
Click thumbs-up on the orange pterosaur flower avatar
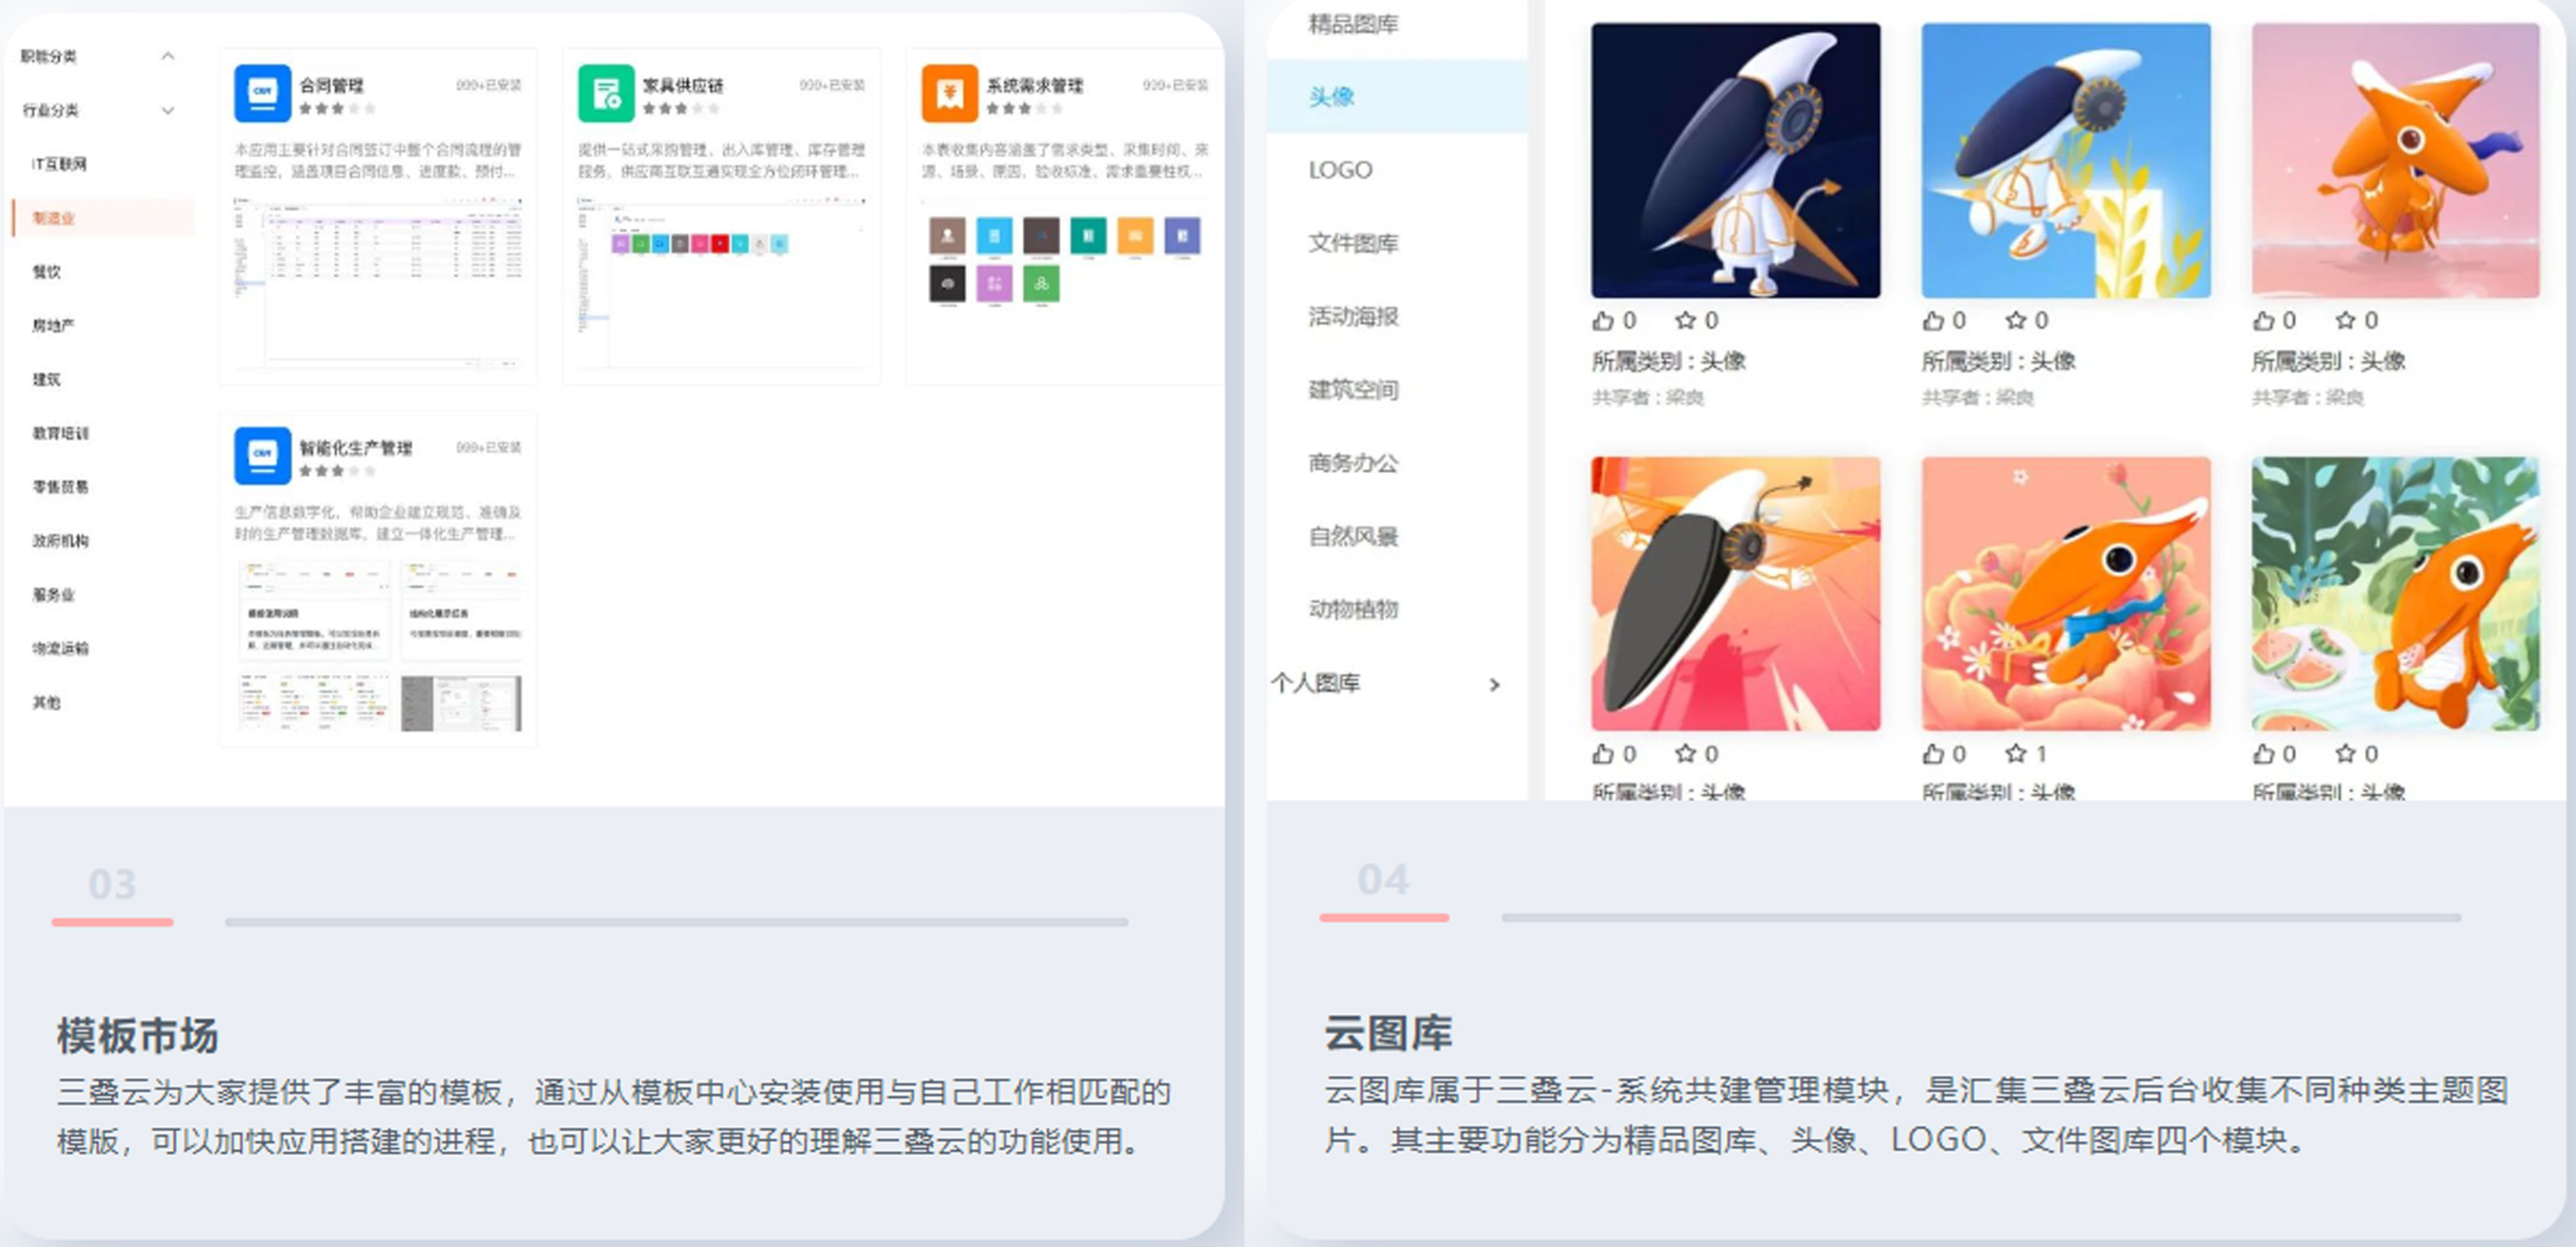click(1933, 754)
